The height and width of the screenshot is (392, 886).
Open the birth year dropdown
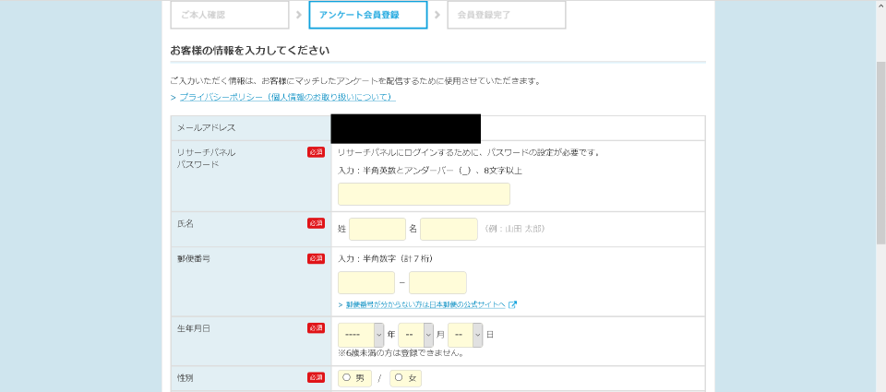[361, 335]
